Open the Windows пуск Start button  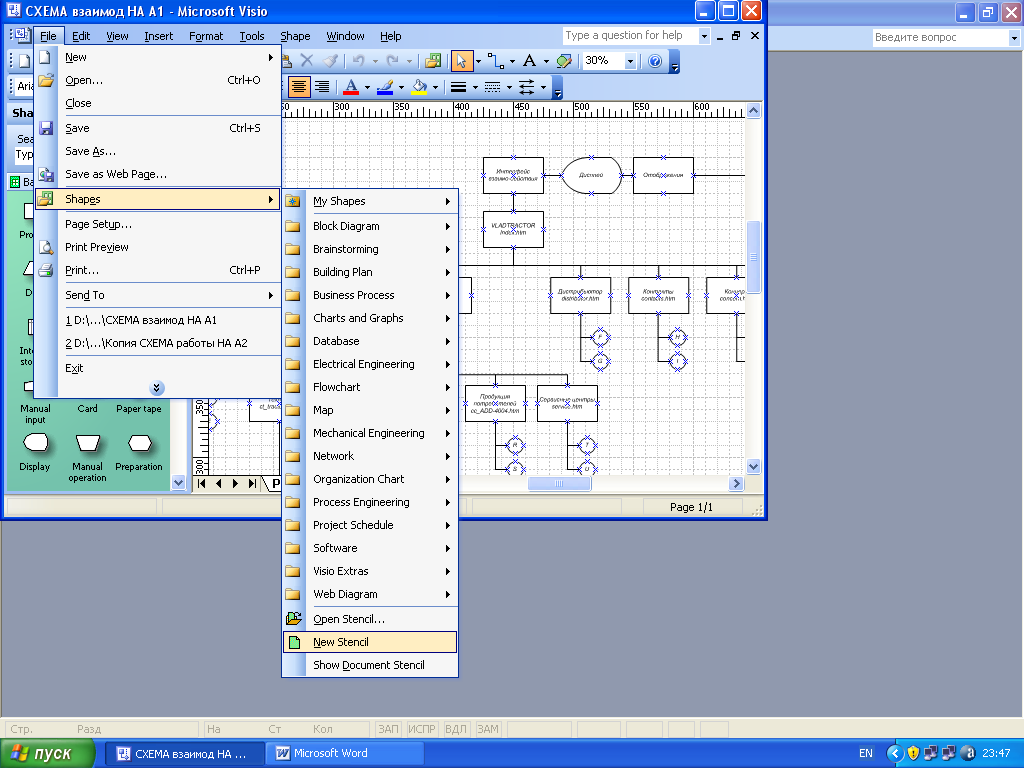pos(47,753)
